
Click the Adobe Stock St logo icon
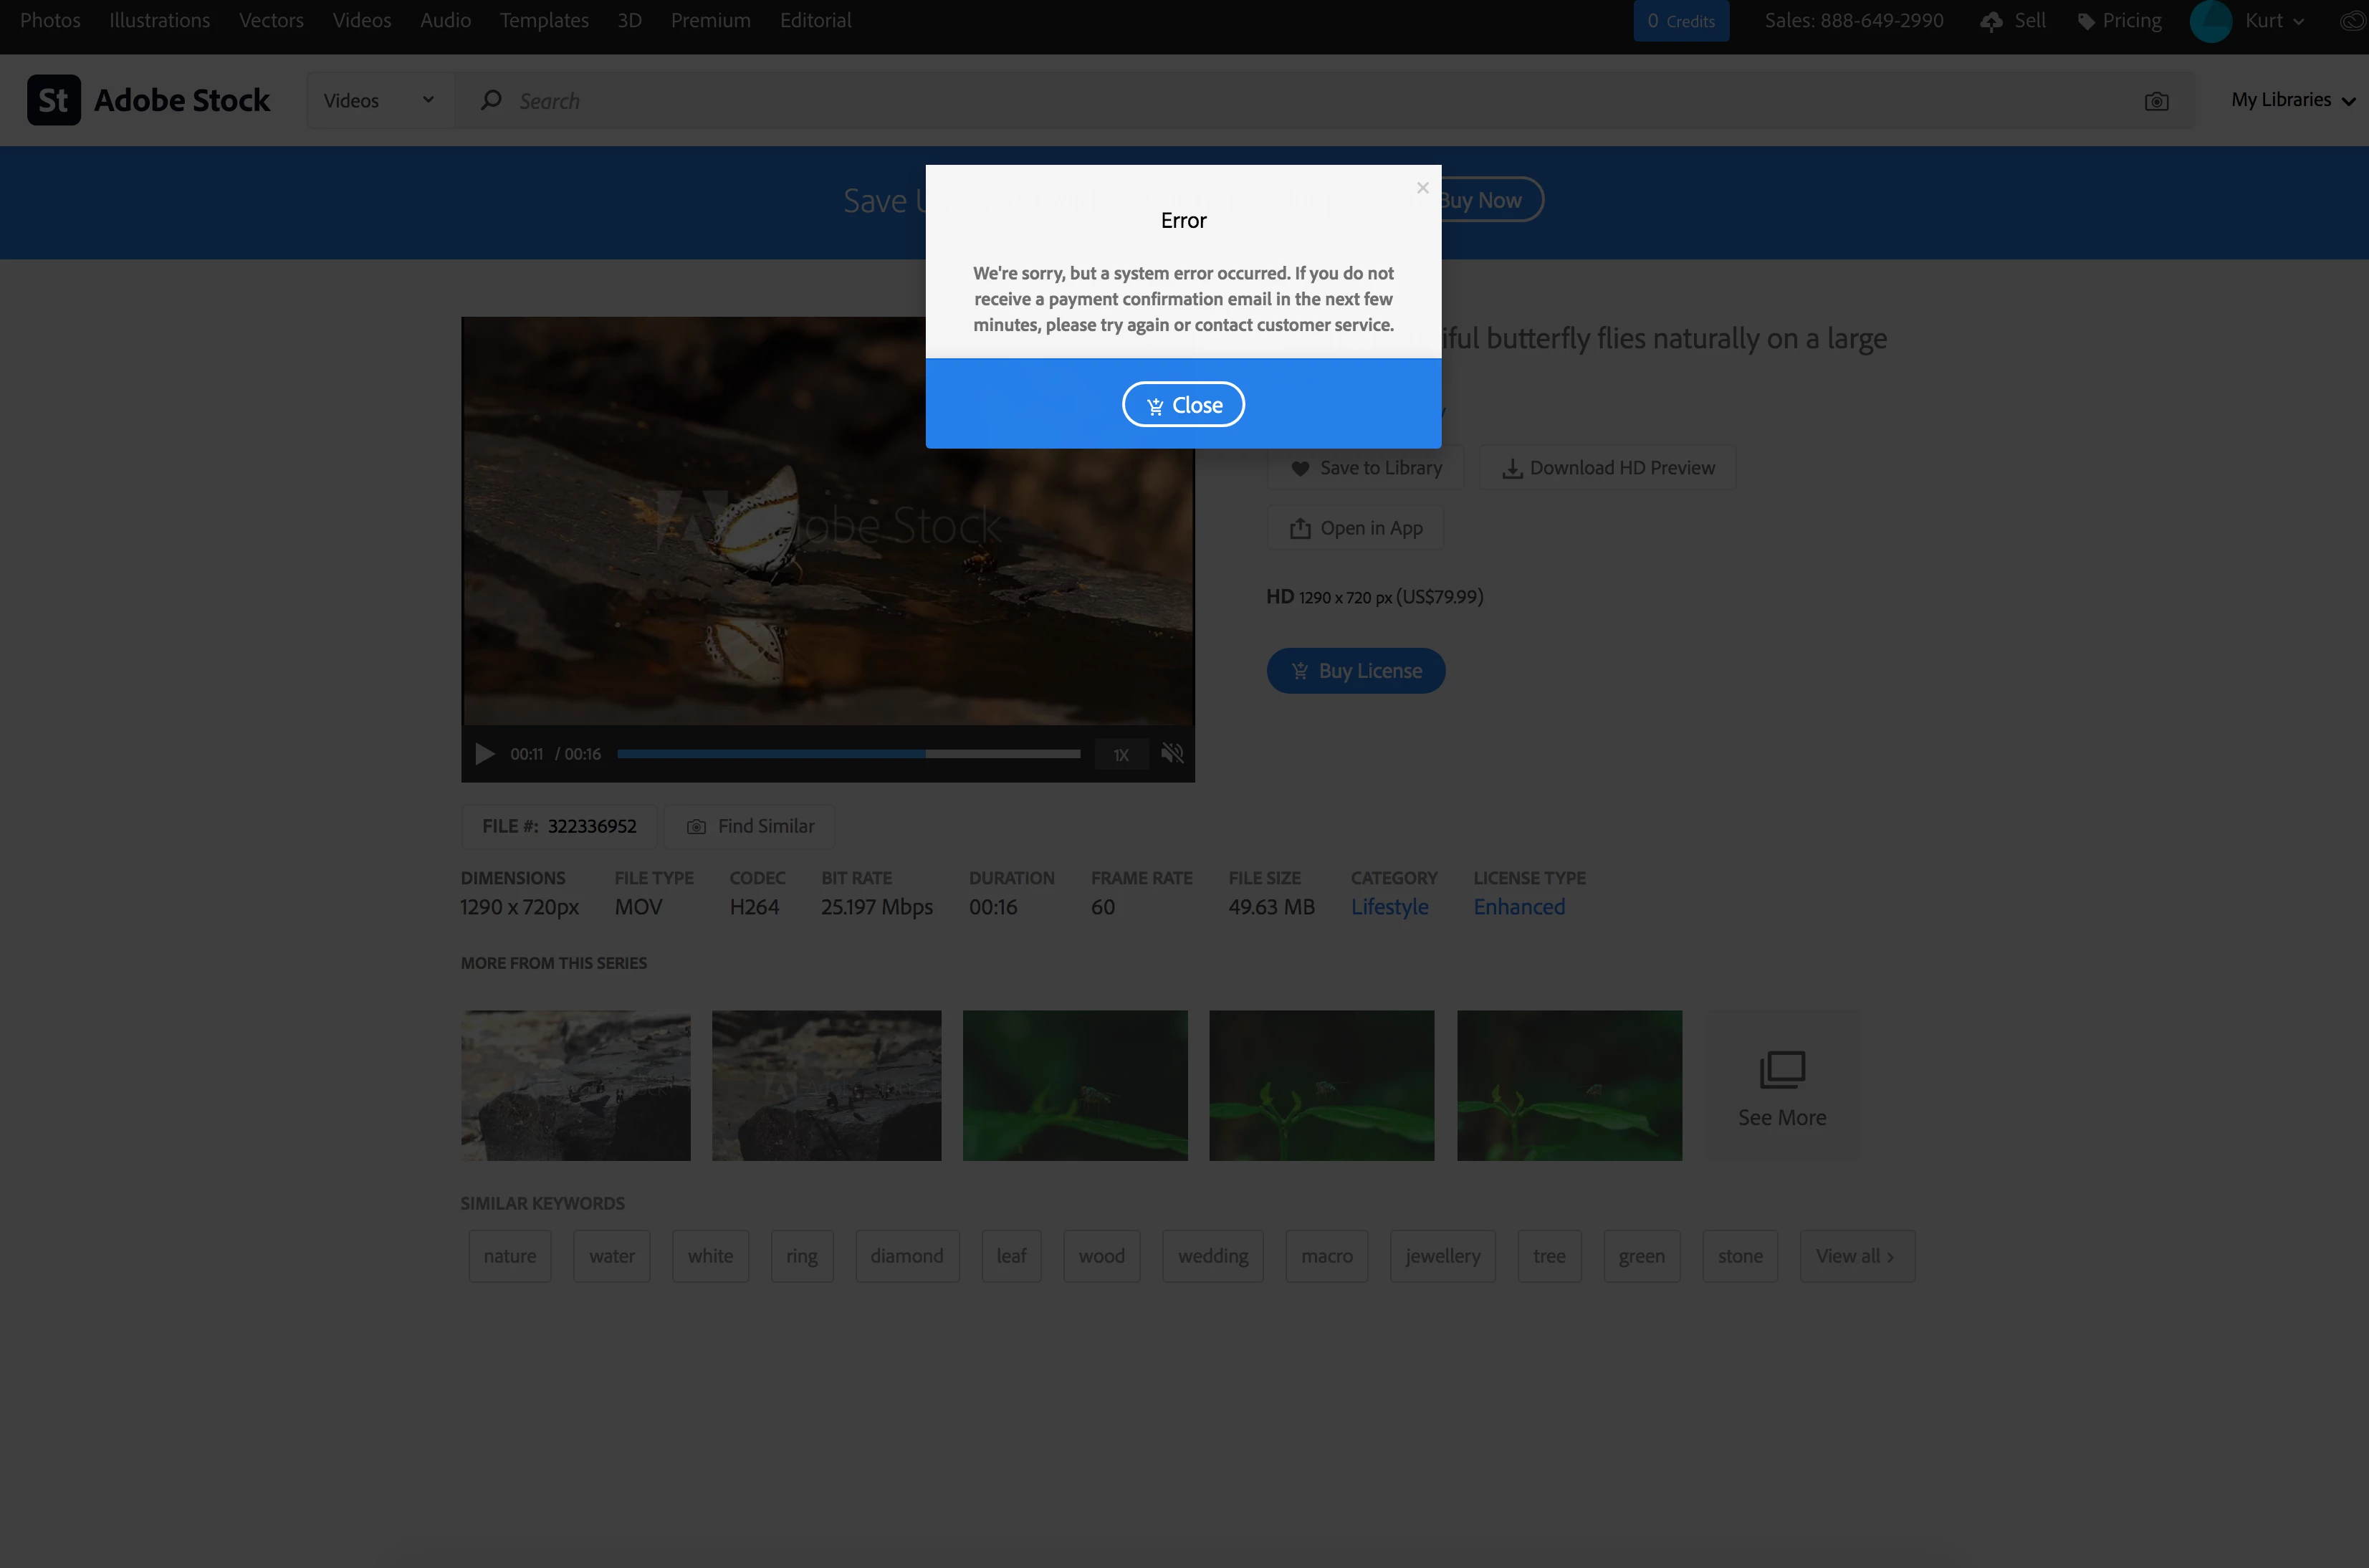coord(53,100)
